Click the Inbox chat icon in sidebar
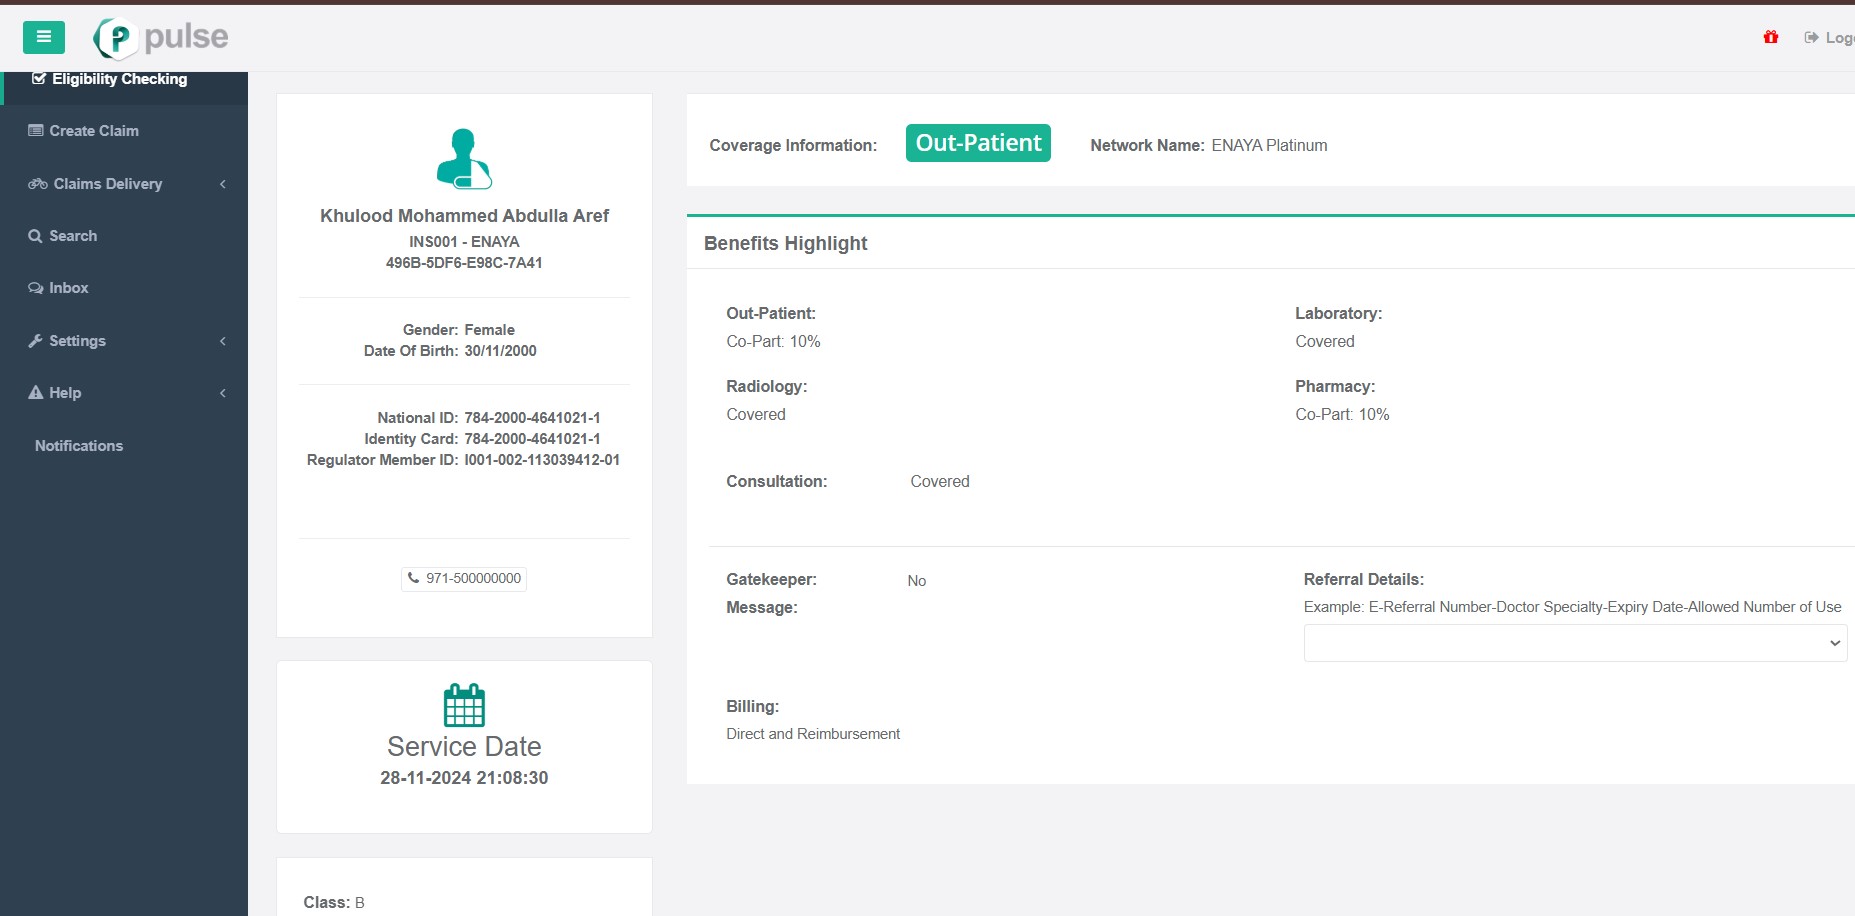1855x916 pixels. tap(35, 288)
